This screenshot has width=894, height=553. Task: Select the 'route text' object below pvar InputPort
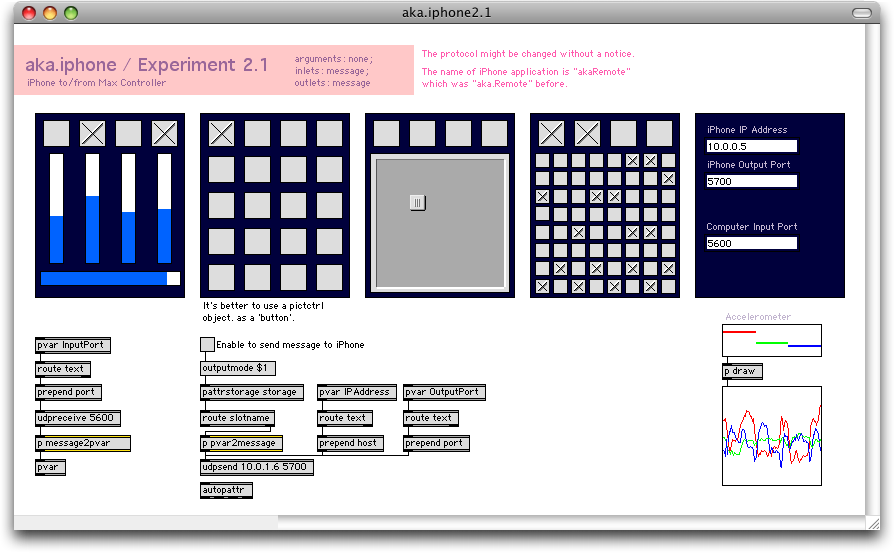tap(63, 369)
